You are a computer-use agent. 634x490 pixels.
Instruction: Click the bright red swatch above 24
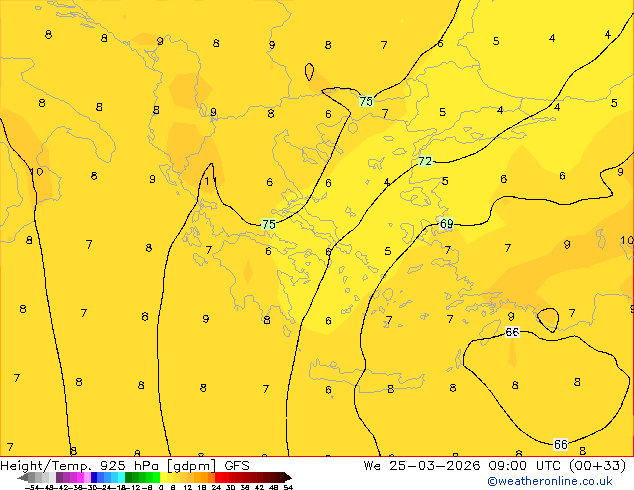pyautogui.click(x=218, y=477)
